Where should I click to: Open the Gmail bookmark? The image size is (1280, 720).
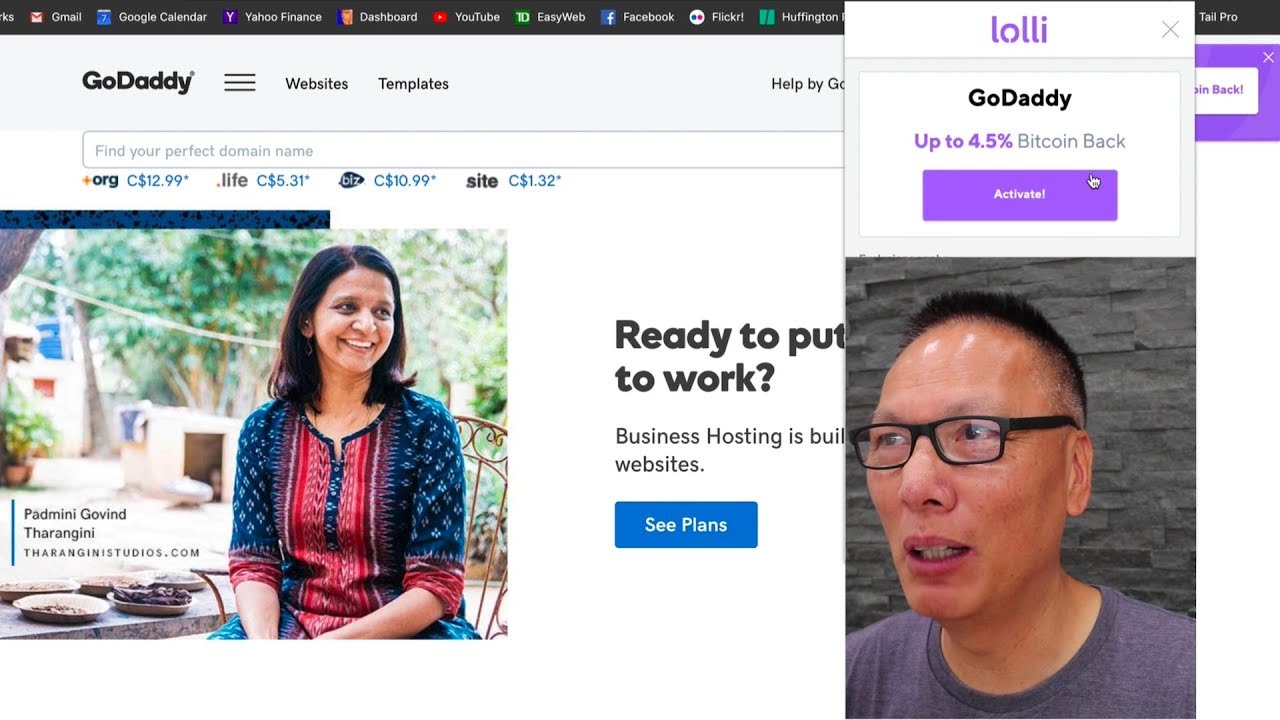point(55,17)
